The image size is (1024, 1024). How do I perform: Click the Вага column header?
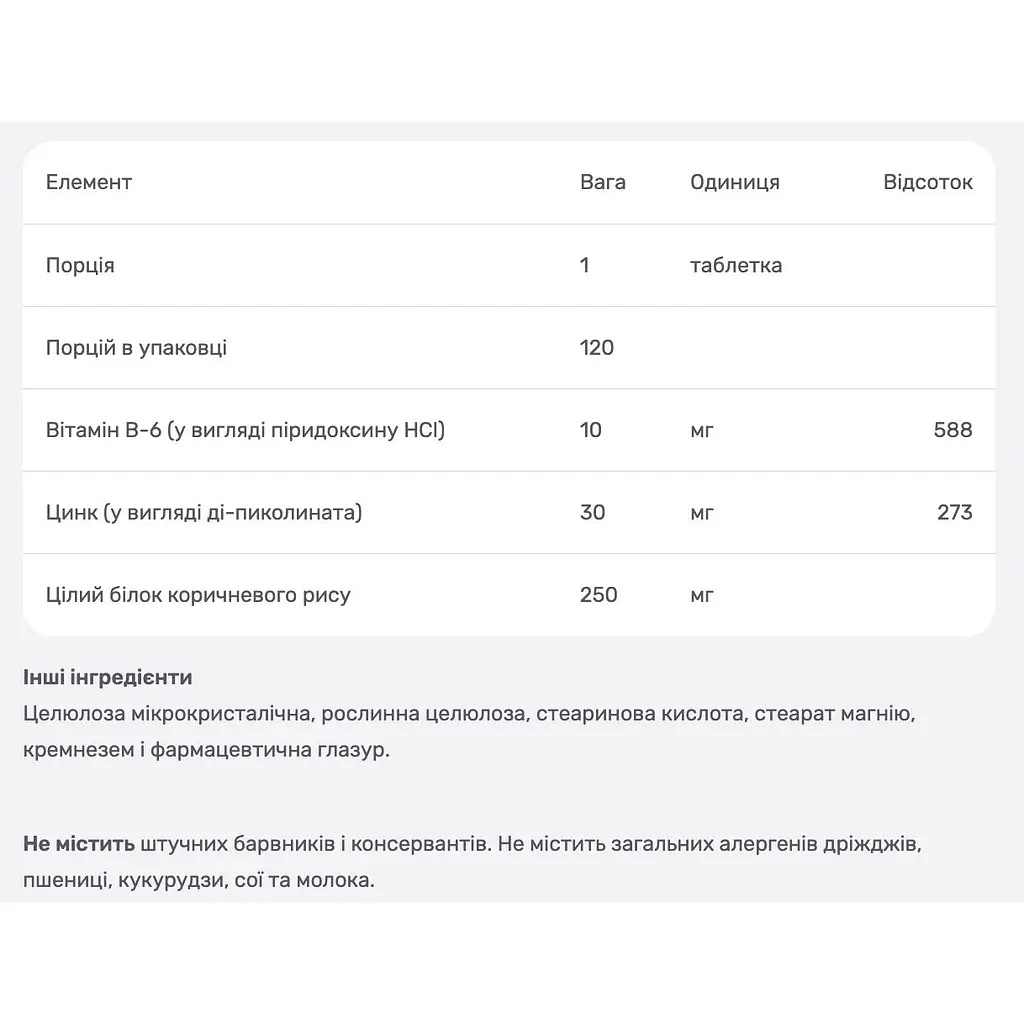(x=603, y=182)
